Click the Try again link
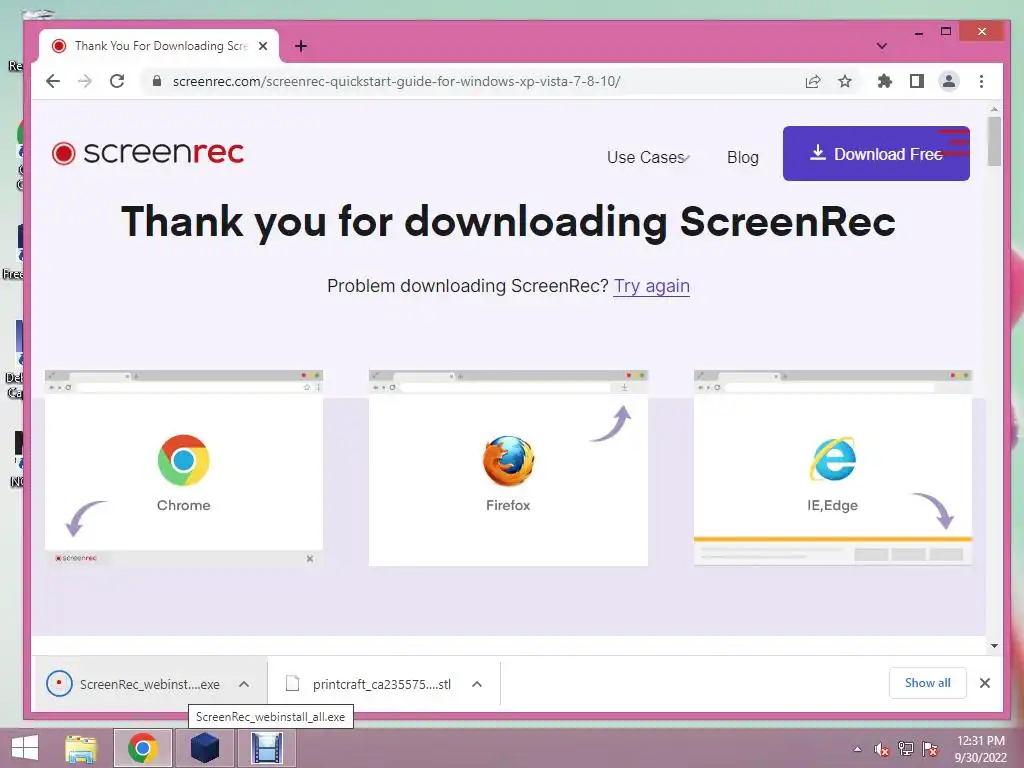This screenshot has width=1024, height=768. click(x=652, y=286)
